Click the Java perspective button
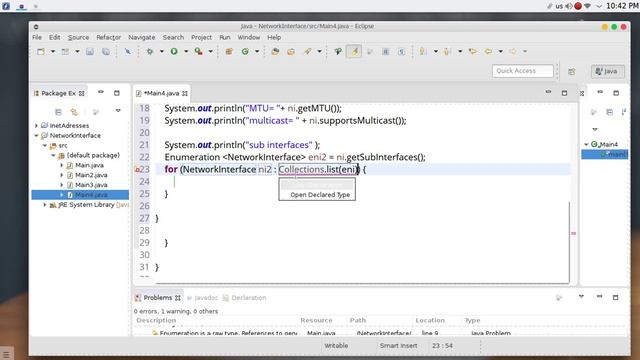Viewport: 640px width, 360px height. pos(608,71)
